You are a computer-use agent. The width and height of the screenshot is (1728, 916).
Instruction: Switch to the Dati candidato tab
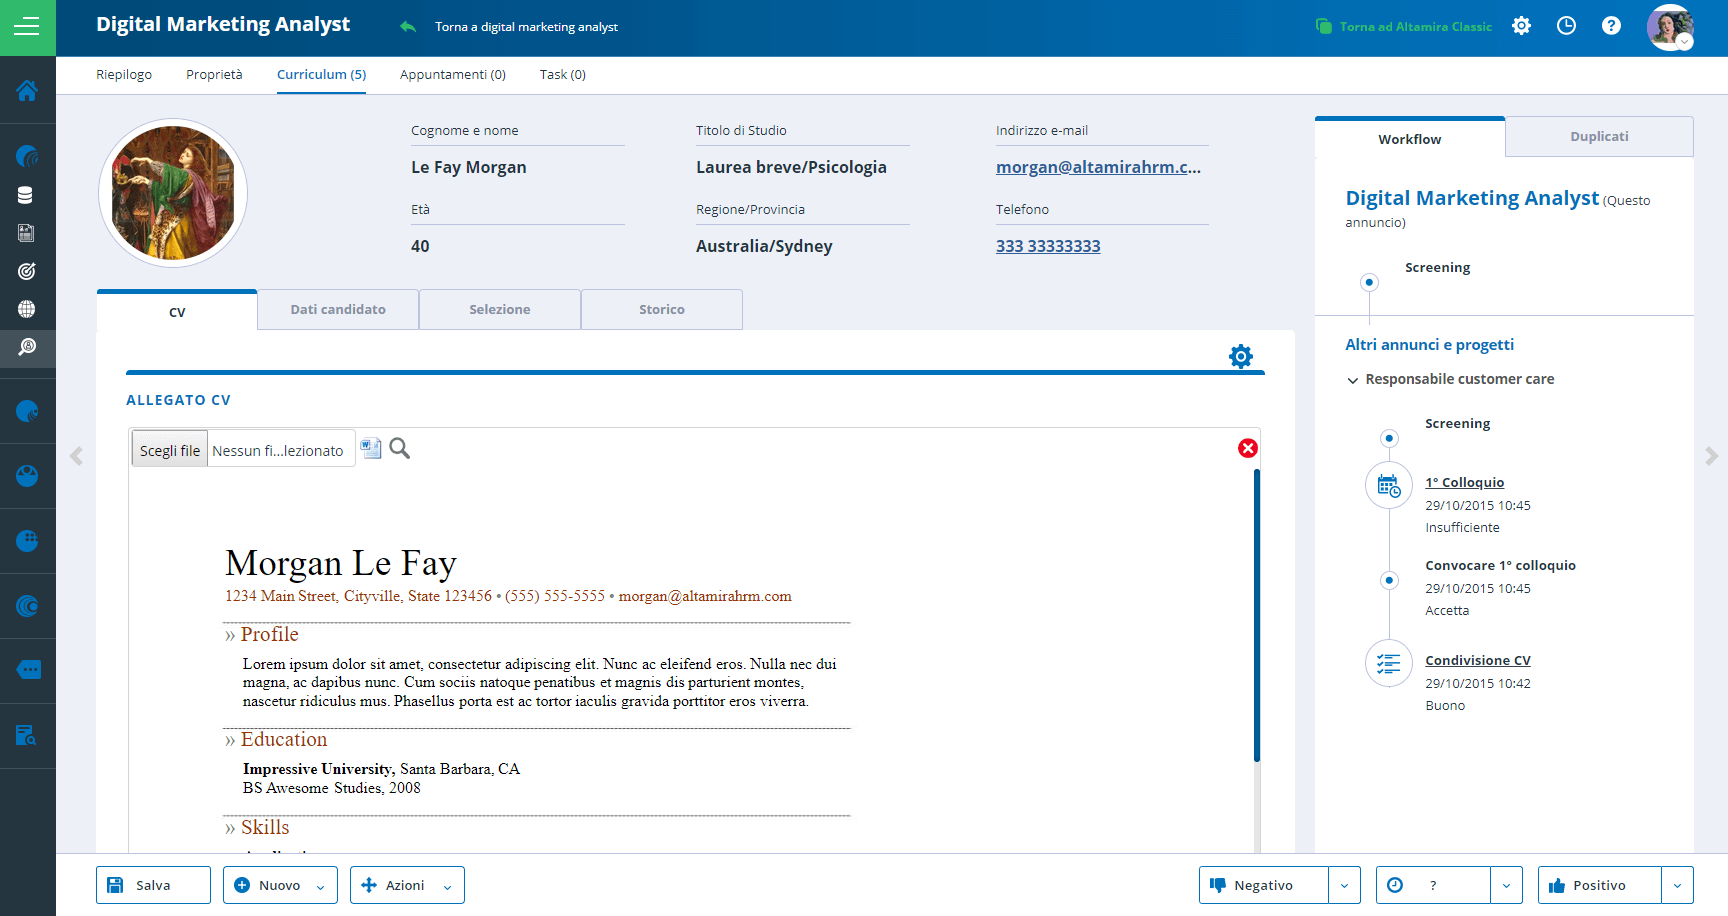pos(338,310)
